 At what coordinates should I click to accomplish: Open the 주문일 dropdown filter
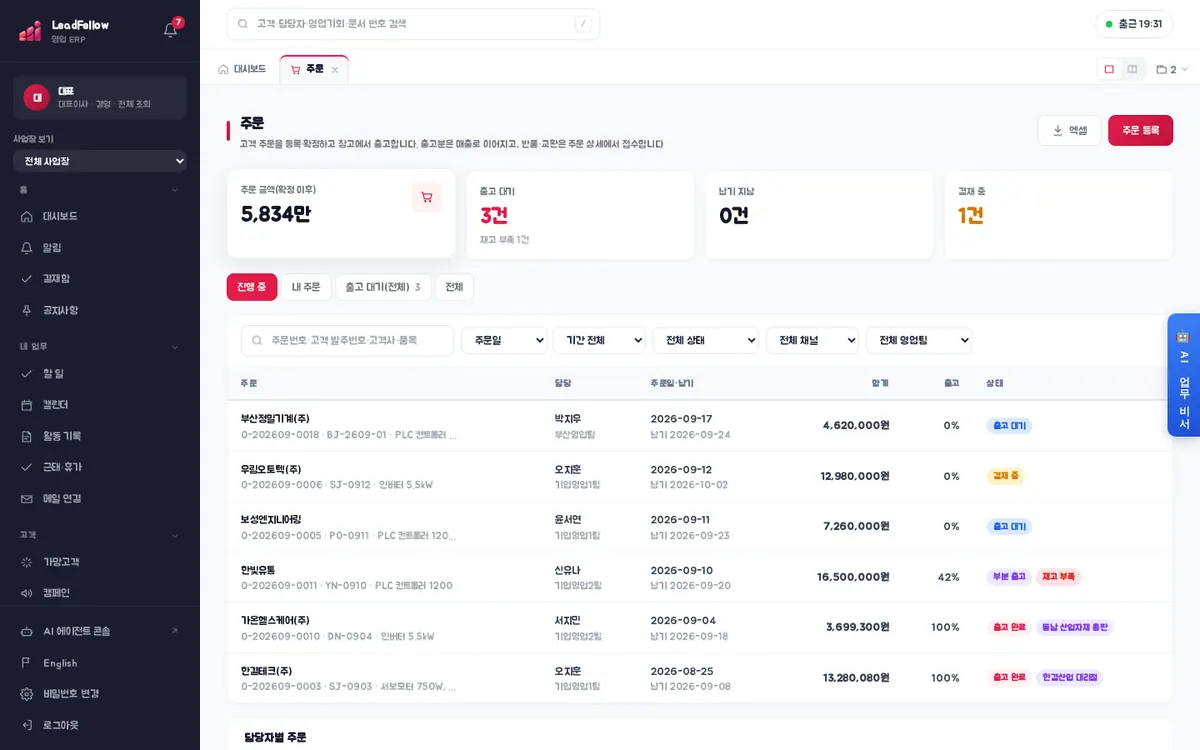click(504, 340)
